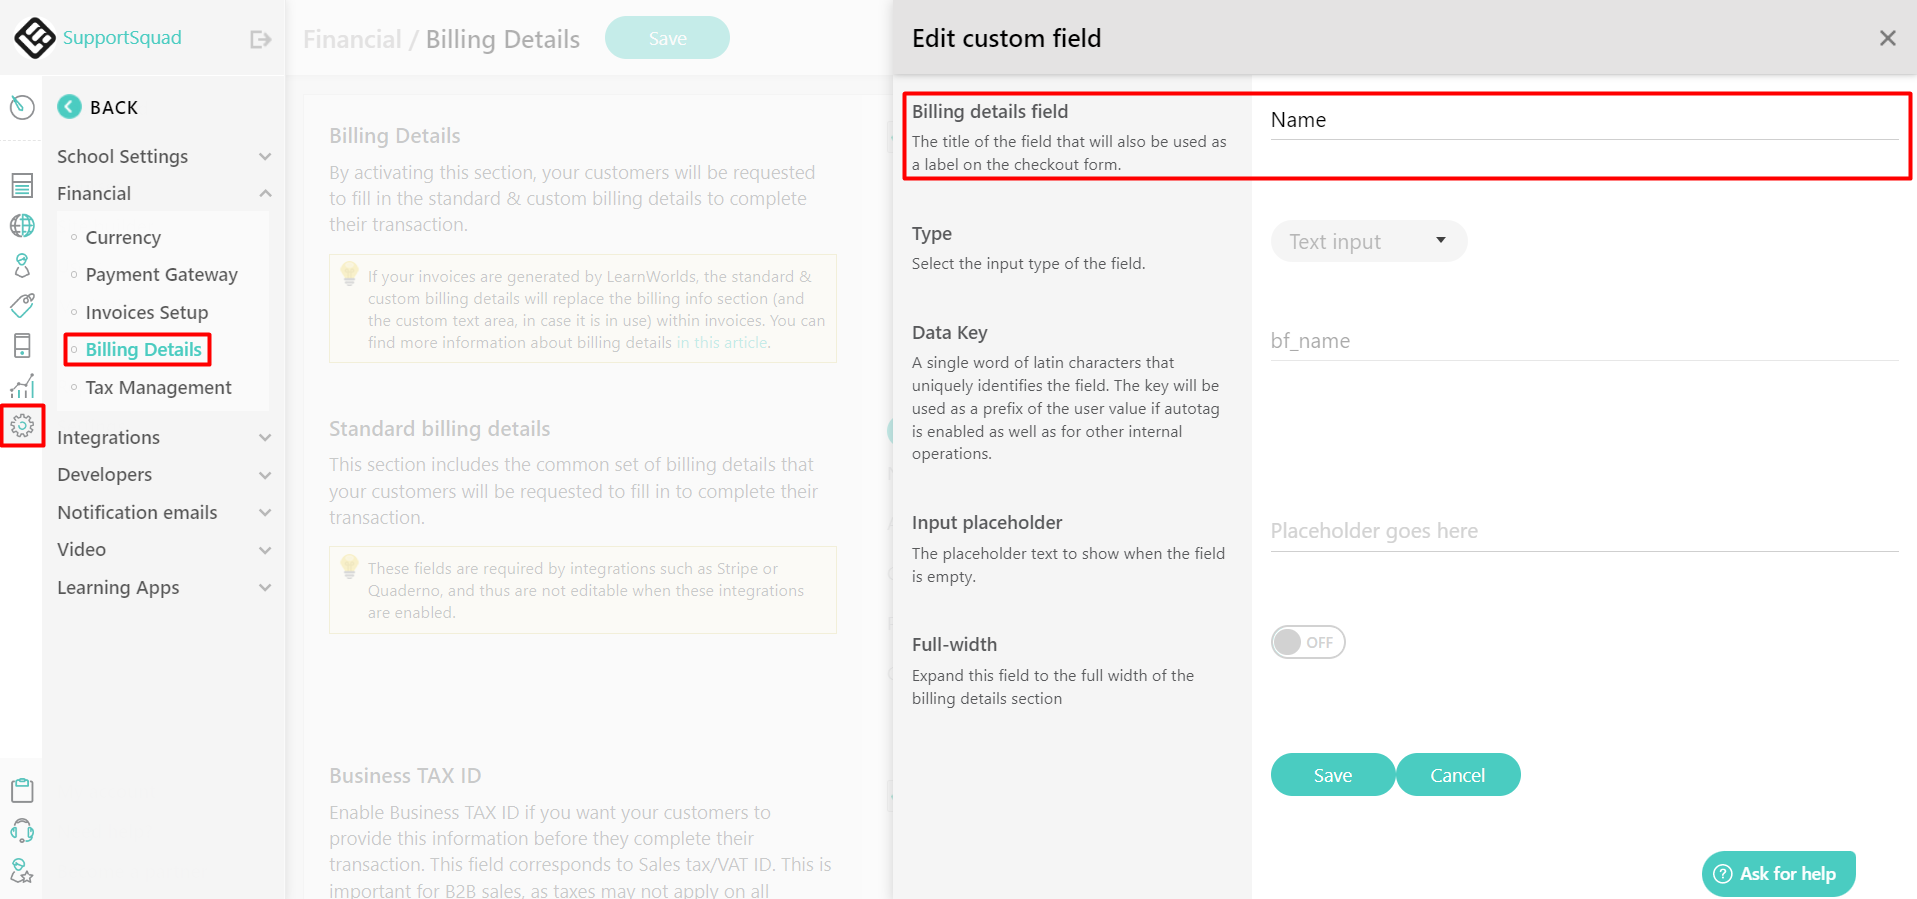Viewport: 1917px width, 899px height.
Task: Save the custom field changes
Action: tap(1331, 774)
